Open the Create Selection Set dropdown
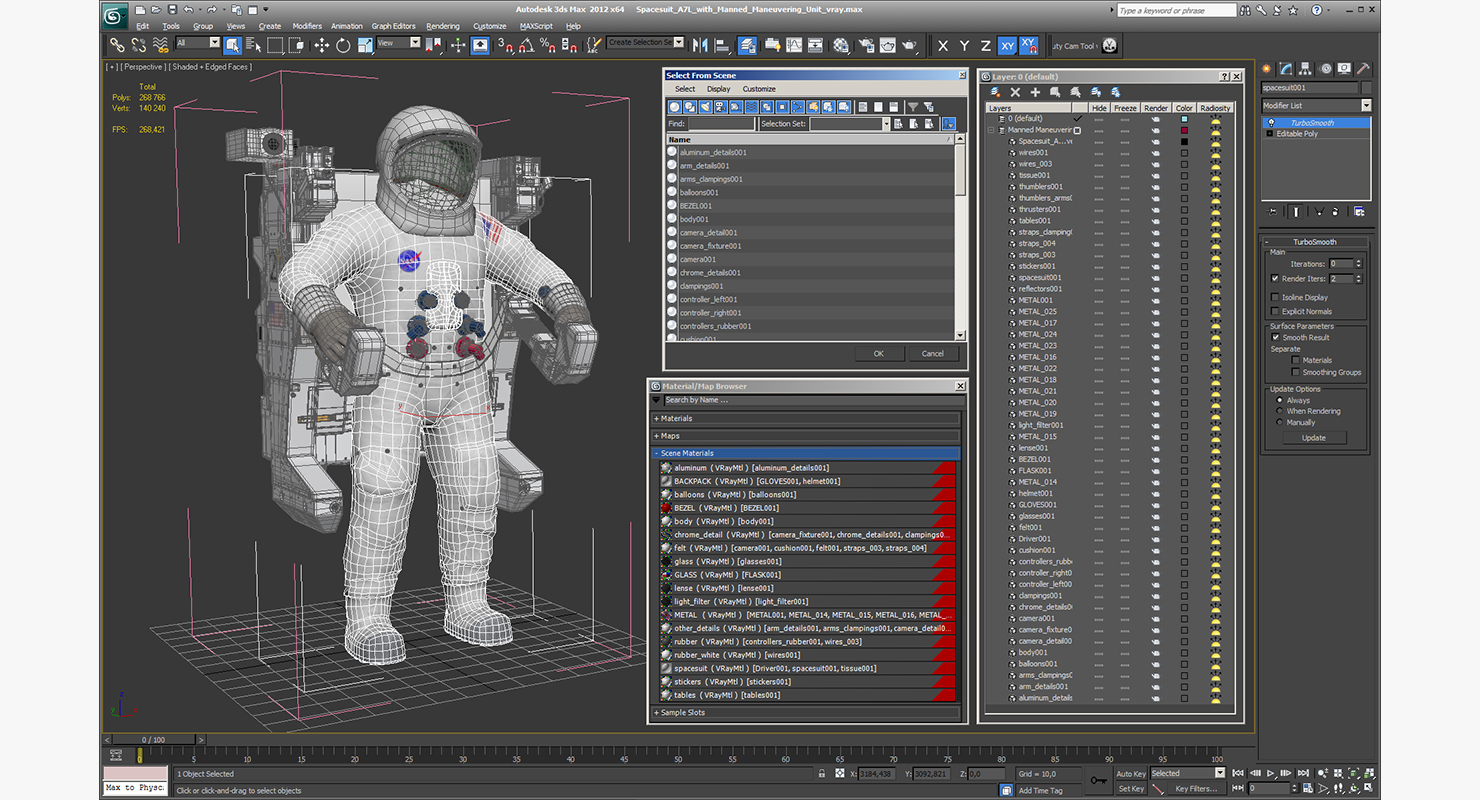1480x800 pixels. click(x=645, y=43)
